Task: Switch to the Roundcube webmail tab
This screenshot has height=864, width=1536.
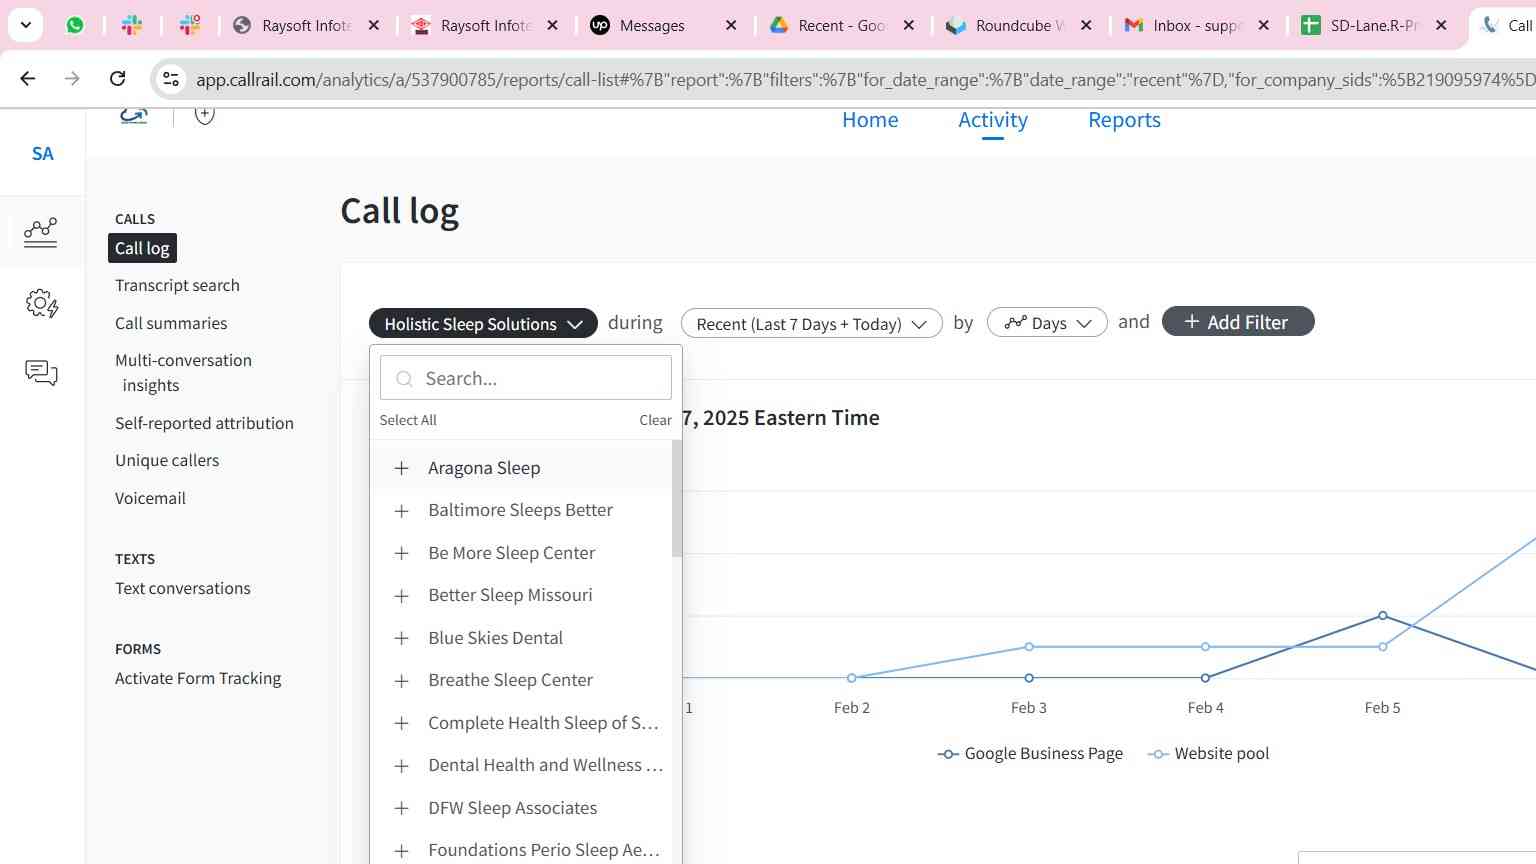Action: pos(1020,25)
